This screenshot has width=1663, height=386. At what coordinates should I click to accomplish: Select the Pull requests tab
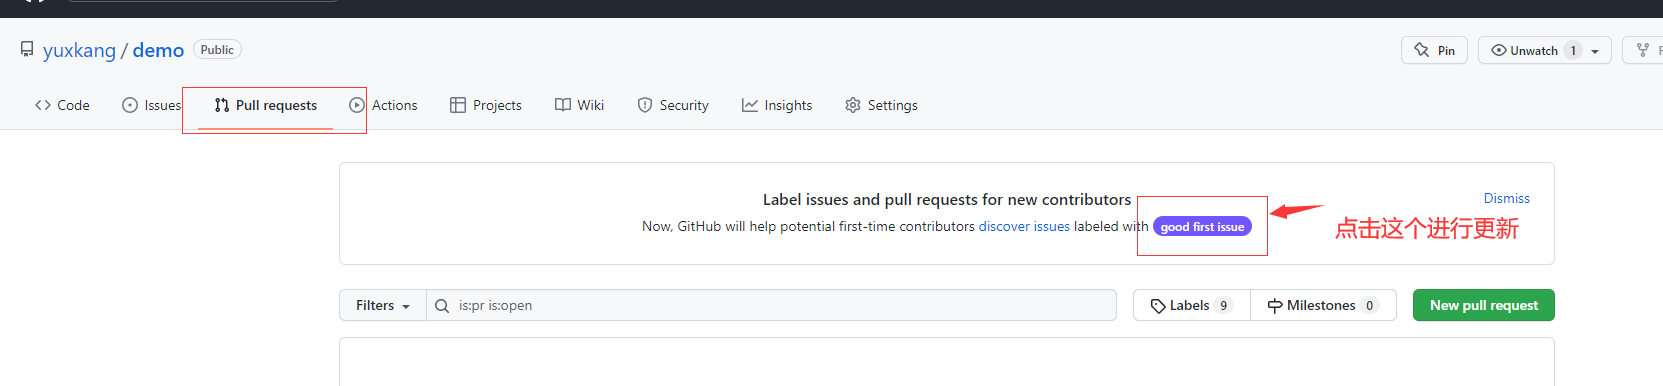pyautogui.click(x=266, y=105)
